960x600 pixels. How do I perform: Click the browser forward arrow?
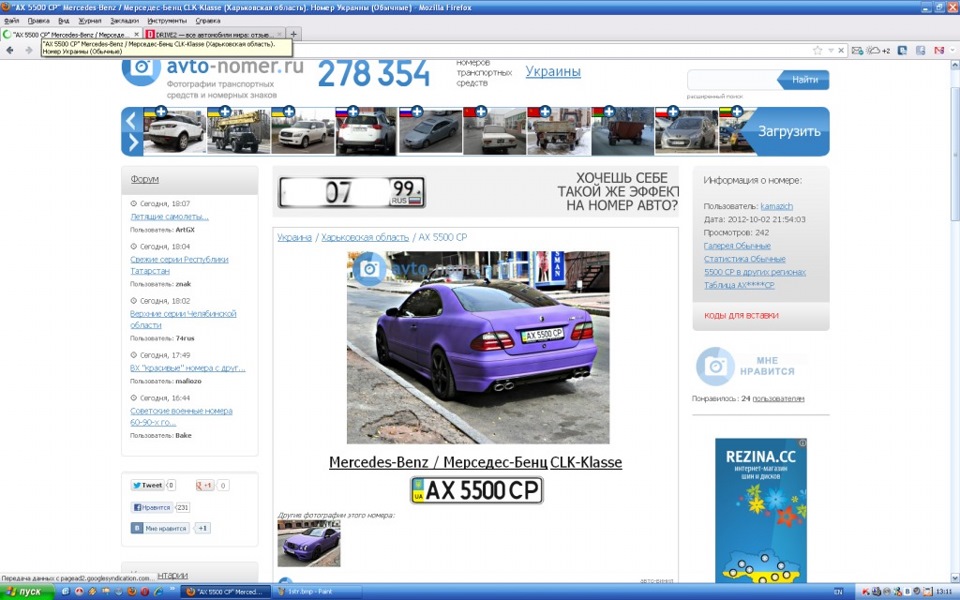[29, 50]
